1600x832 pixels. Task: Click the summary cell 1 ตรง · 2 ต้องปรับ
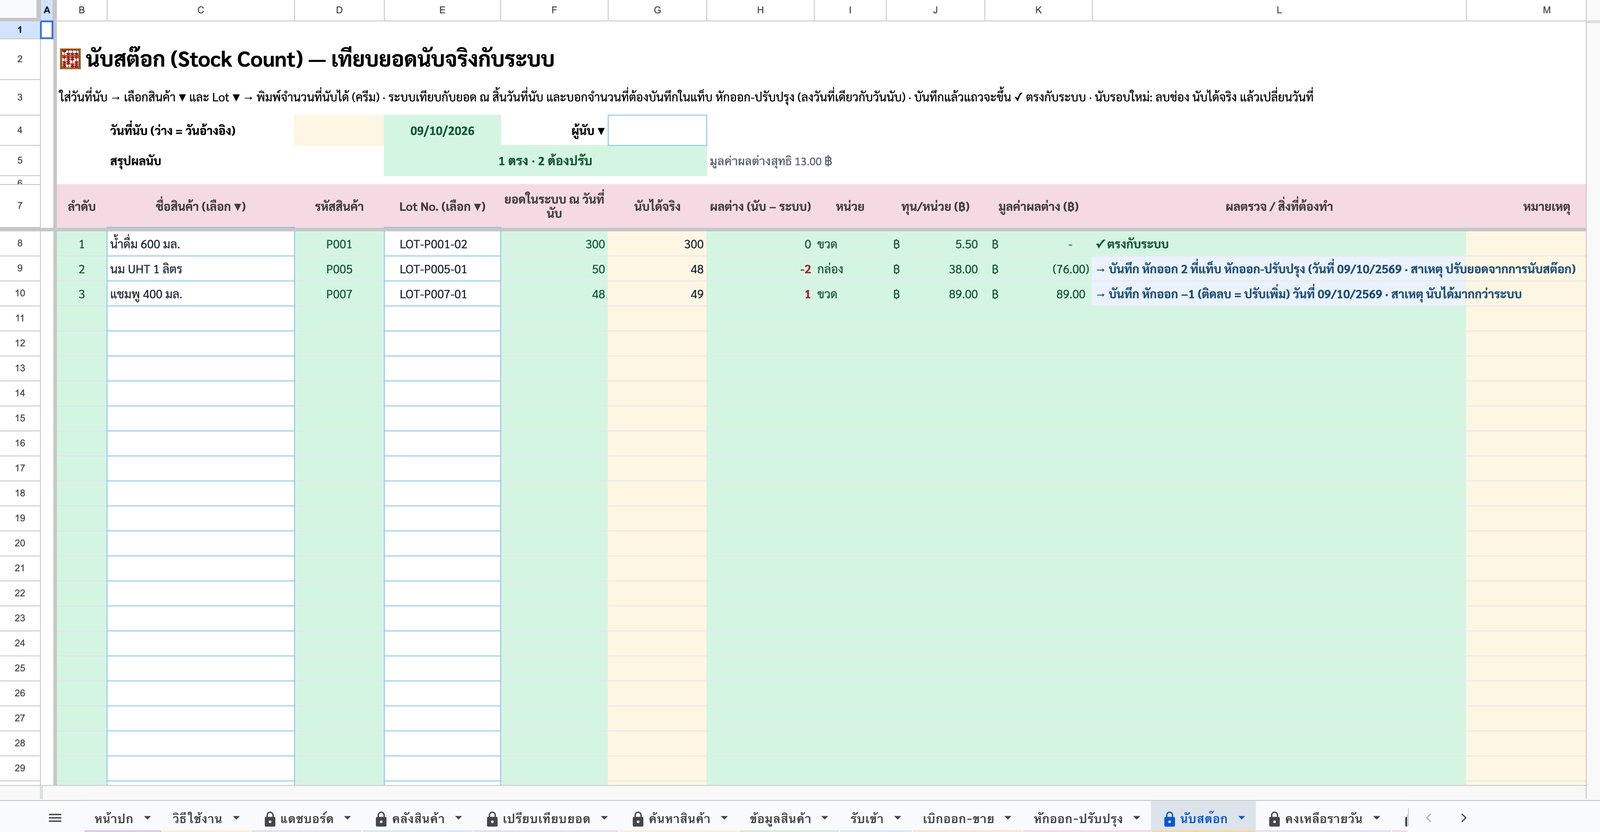545,161
